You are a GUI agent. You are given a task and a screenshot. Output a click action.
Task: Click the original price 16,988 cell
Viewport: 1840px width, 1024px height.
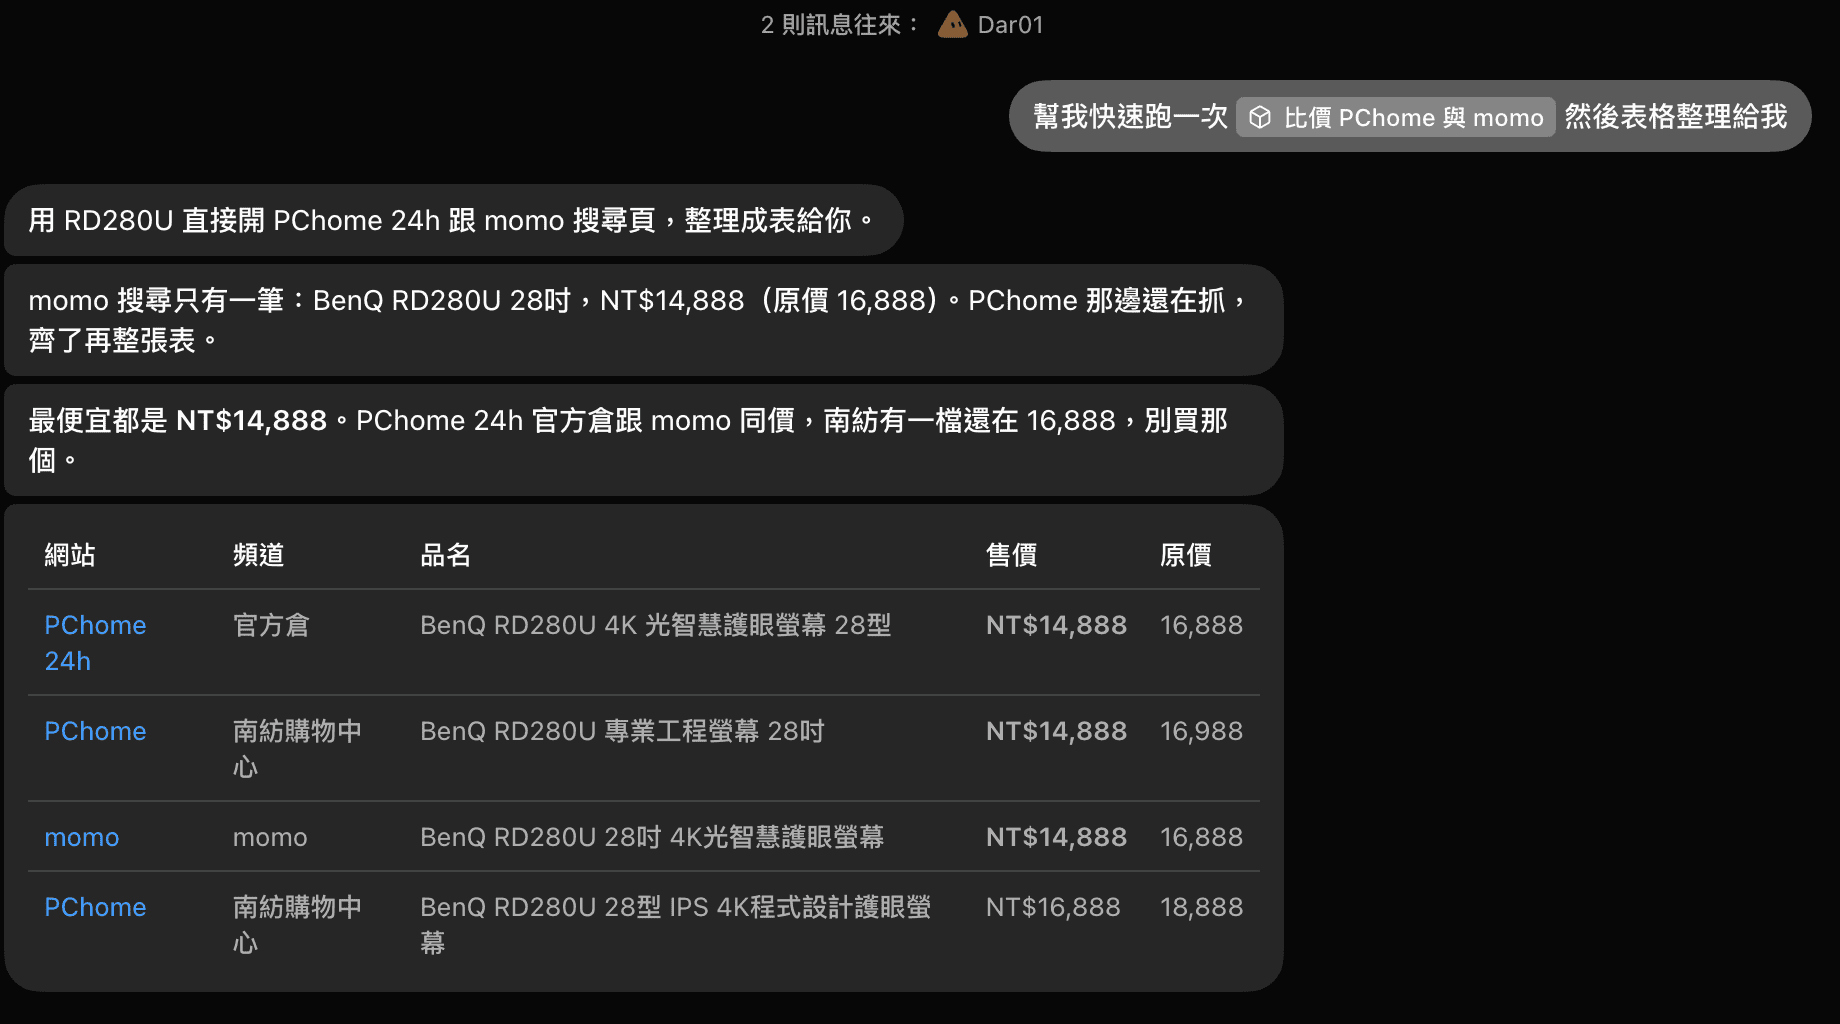(1201, 731)
